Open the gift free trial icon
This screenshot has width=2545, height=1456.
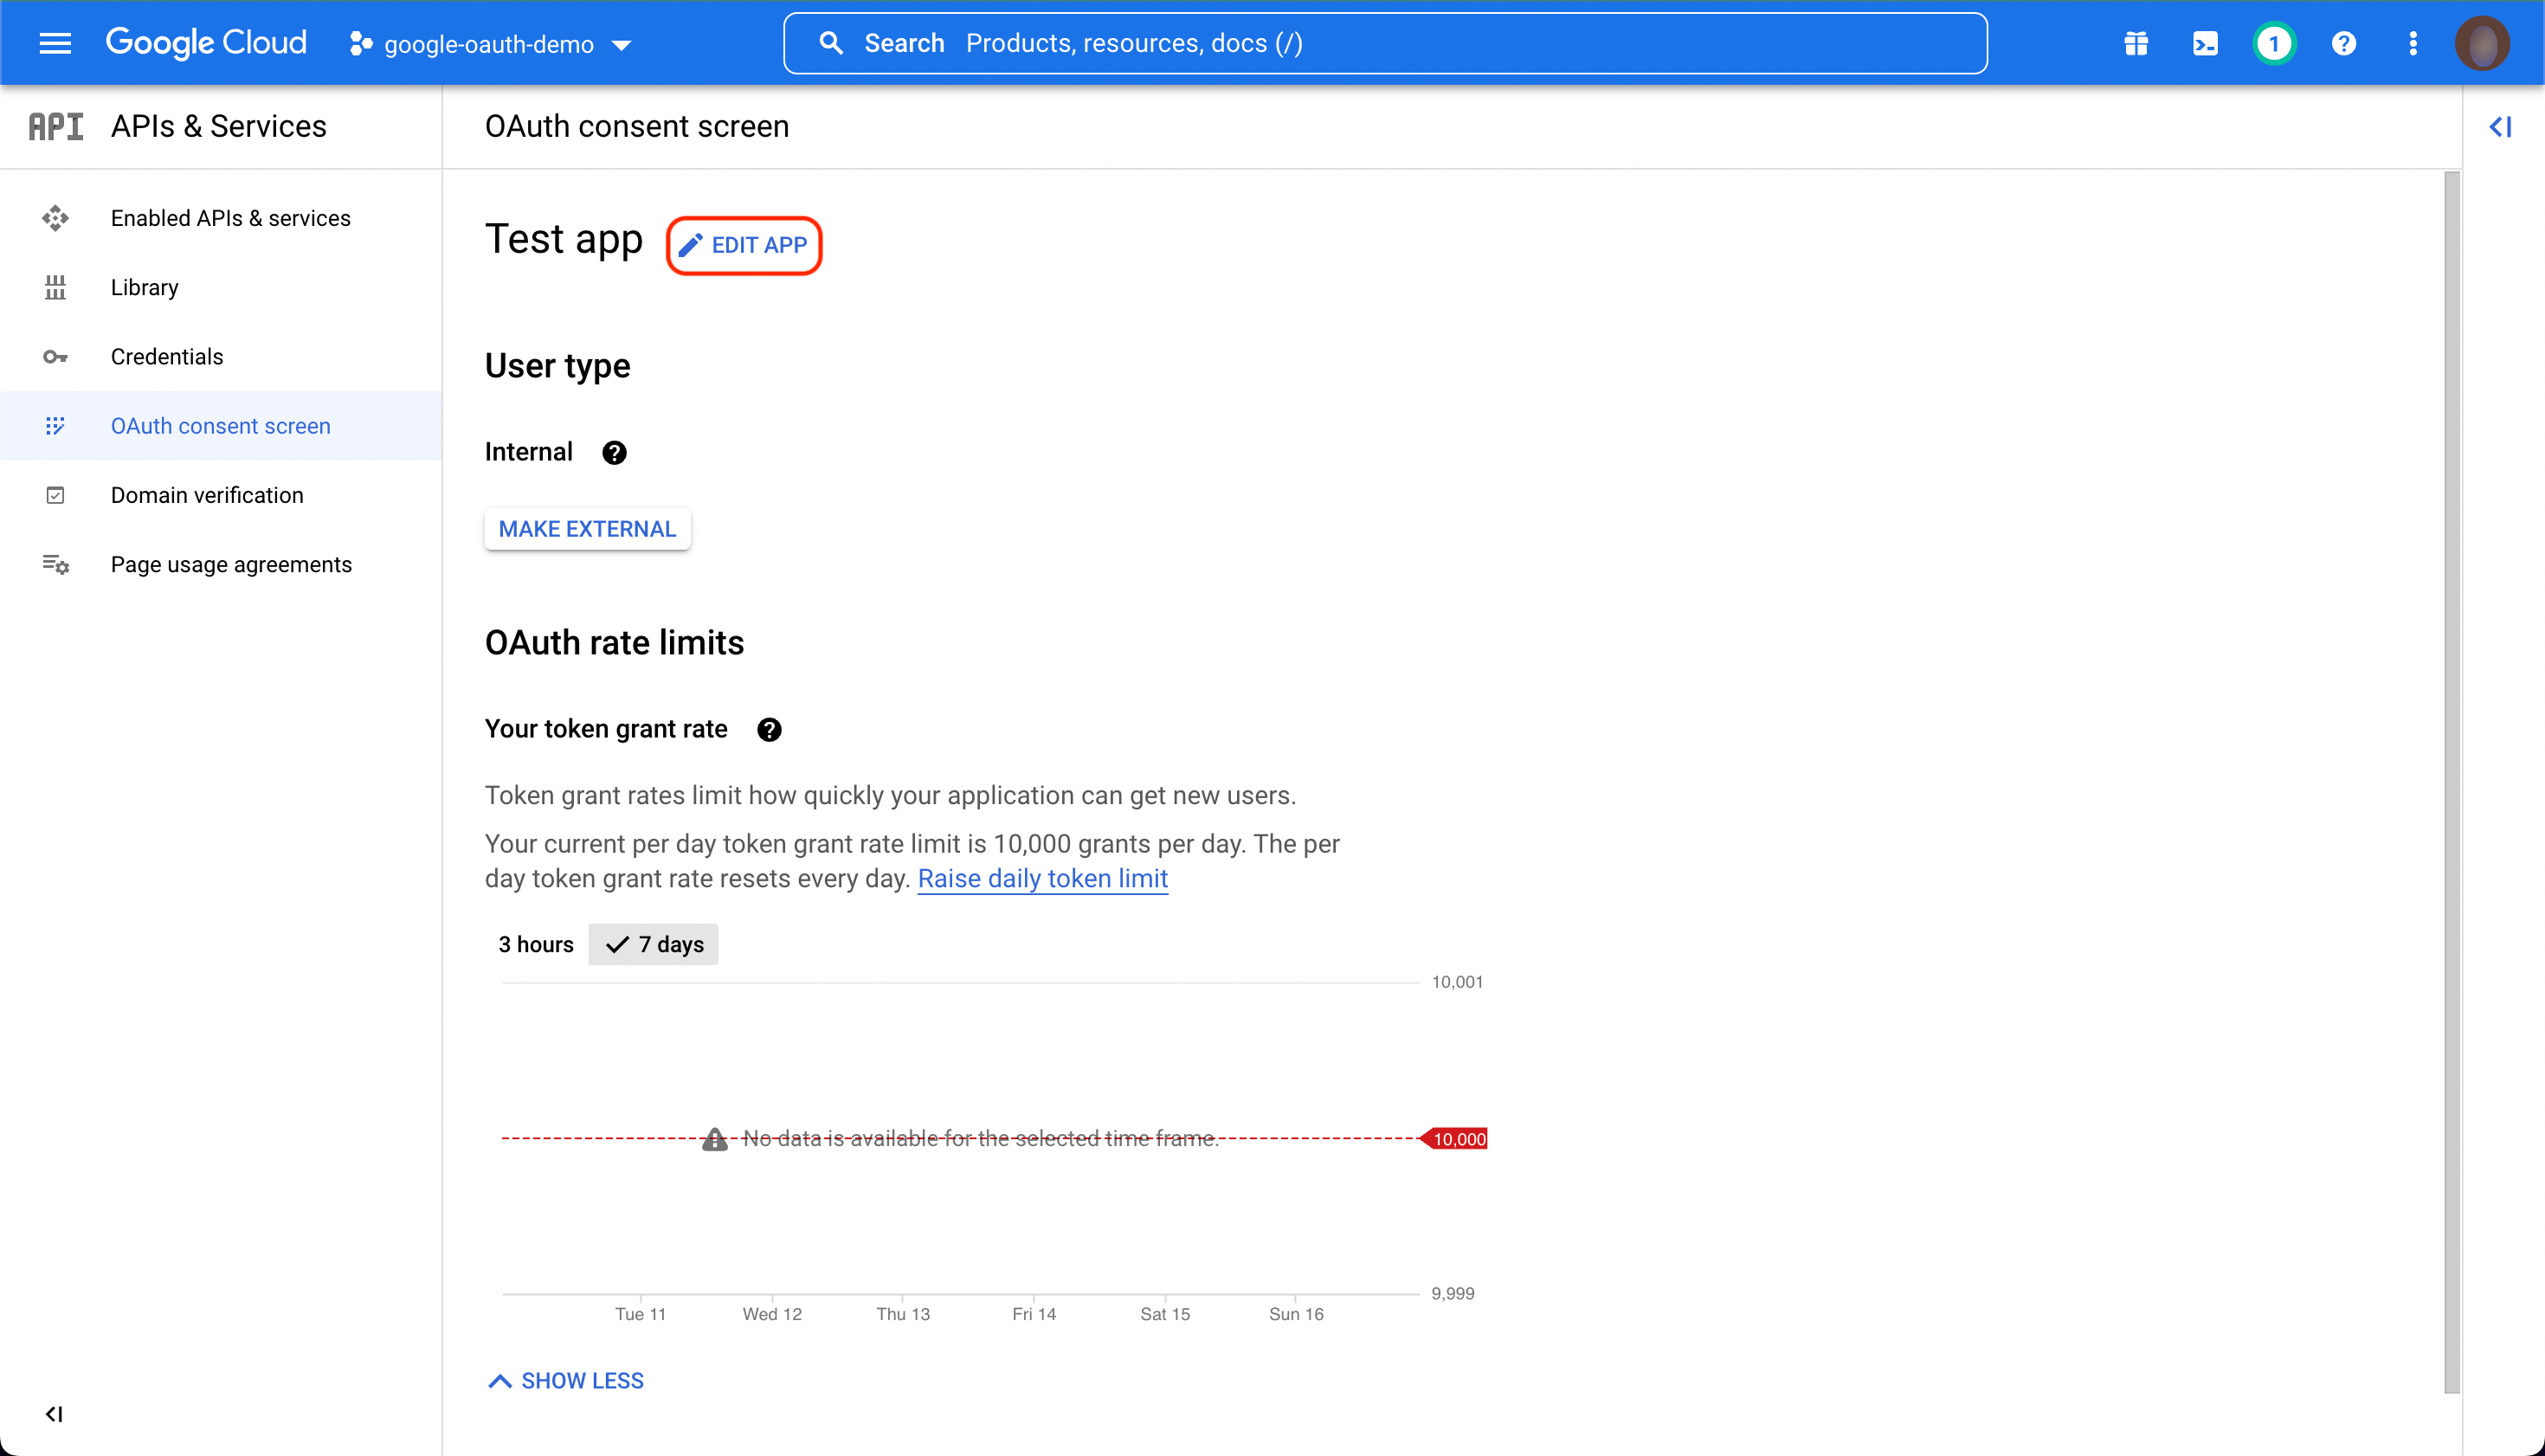point(2135,43)
